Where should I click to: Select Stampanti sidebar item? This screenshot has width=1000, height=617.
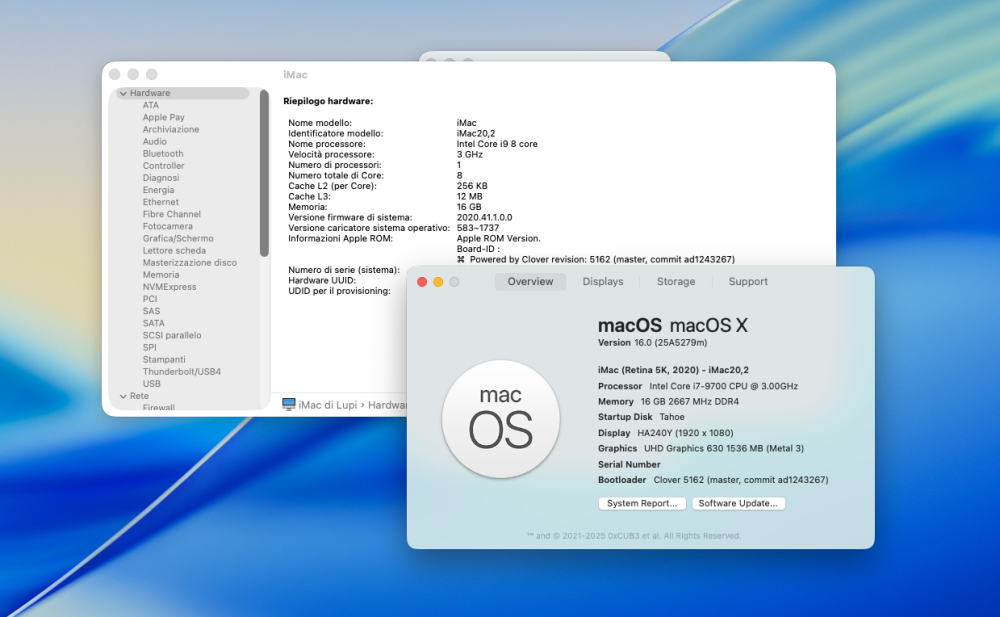tap(164, 360)
